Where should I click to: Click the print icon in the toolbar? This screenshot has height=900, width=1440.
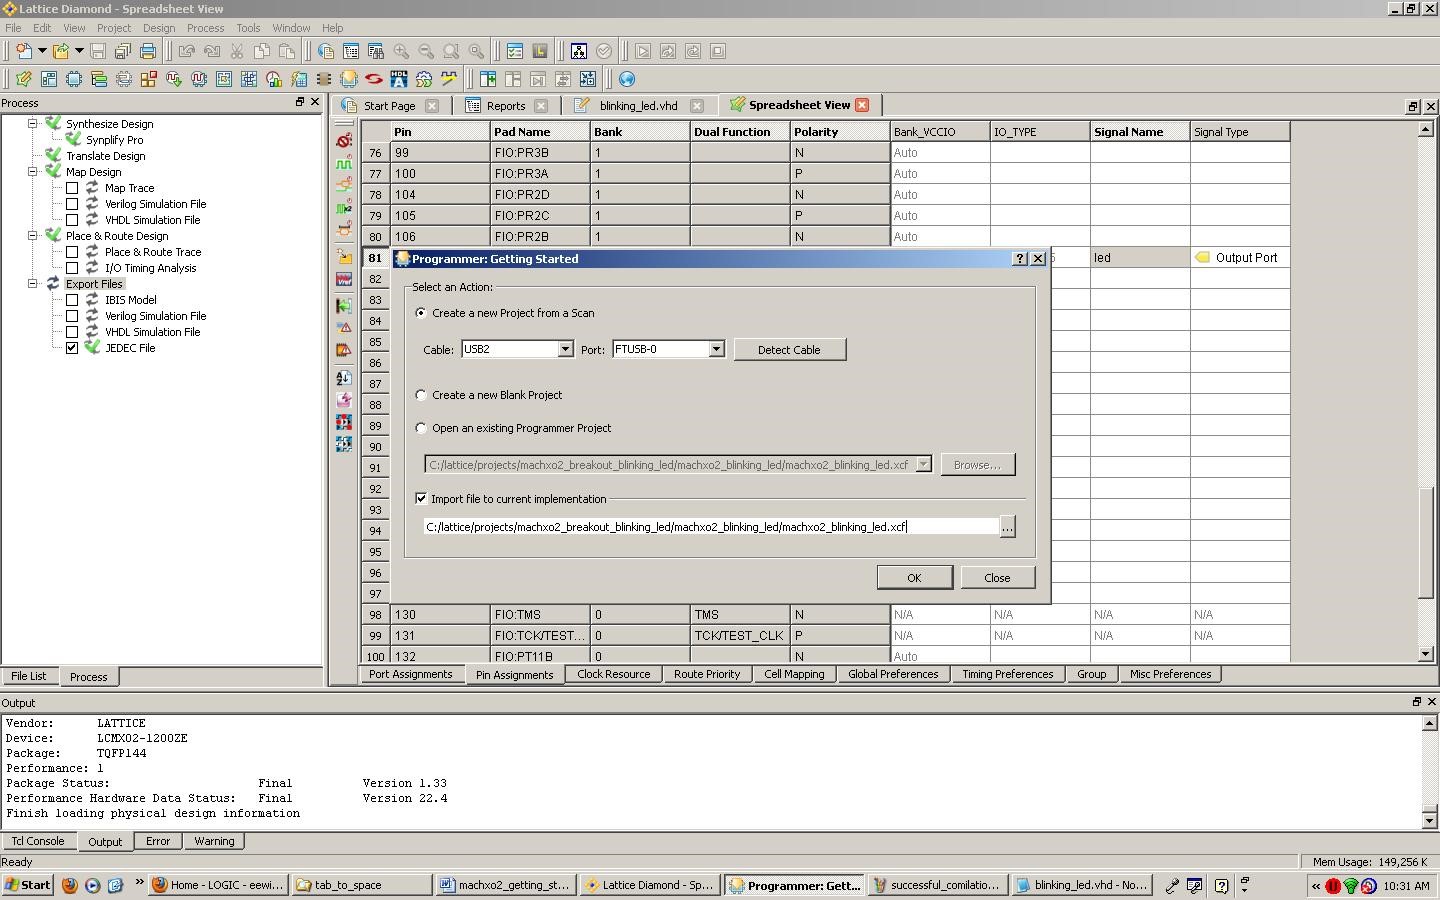pos(148,51)
